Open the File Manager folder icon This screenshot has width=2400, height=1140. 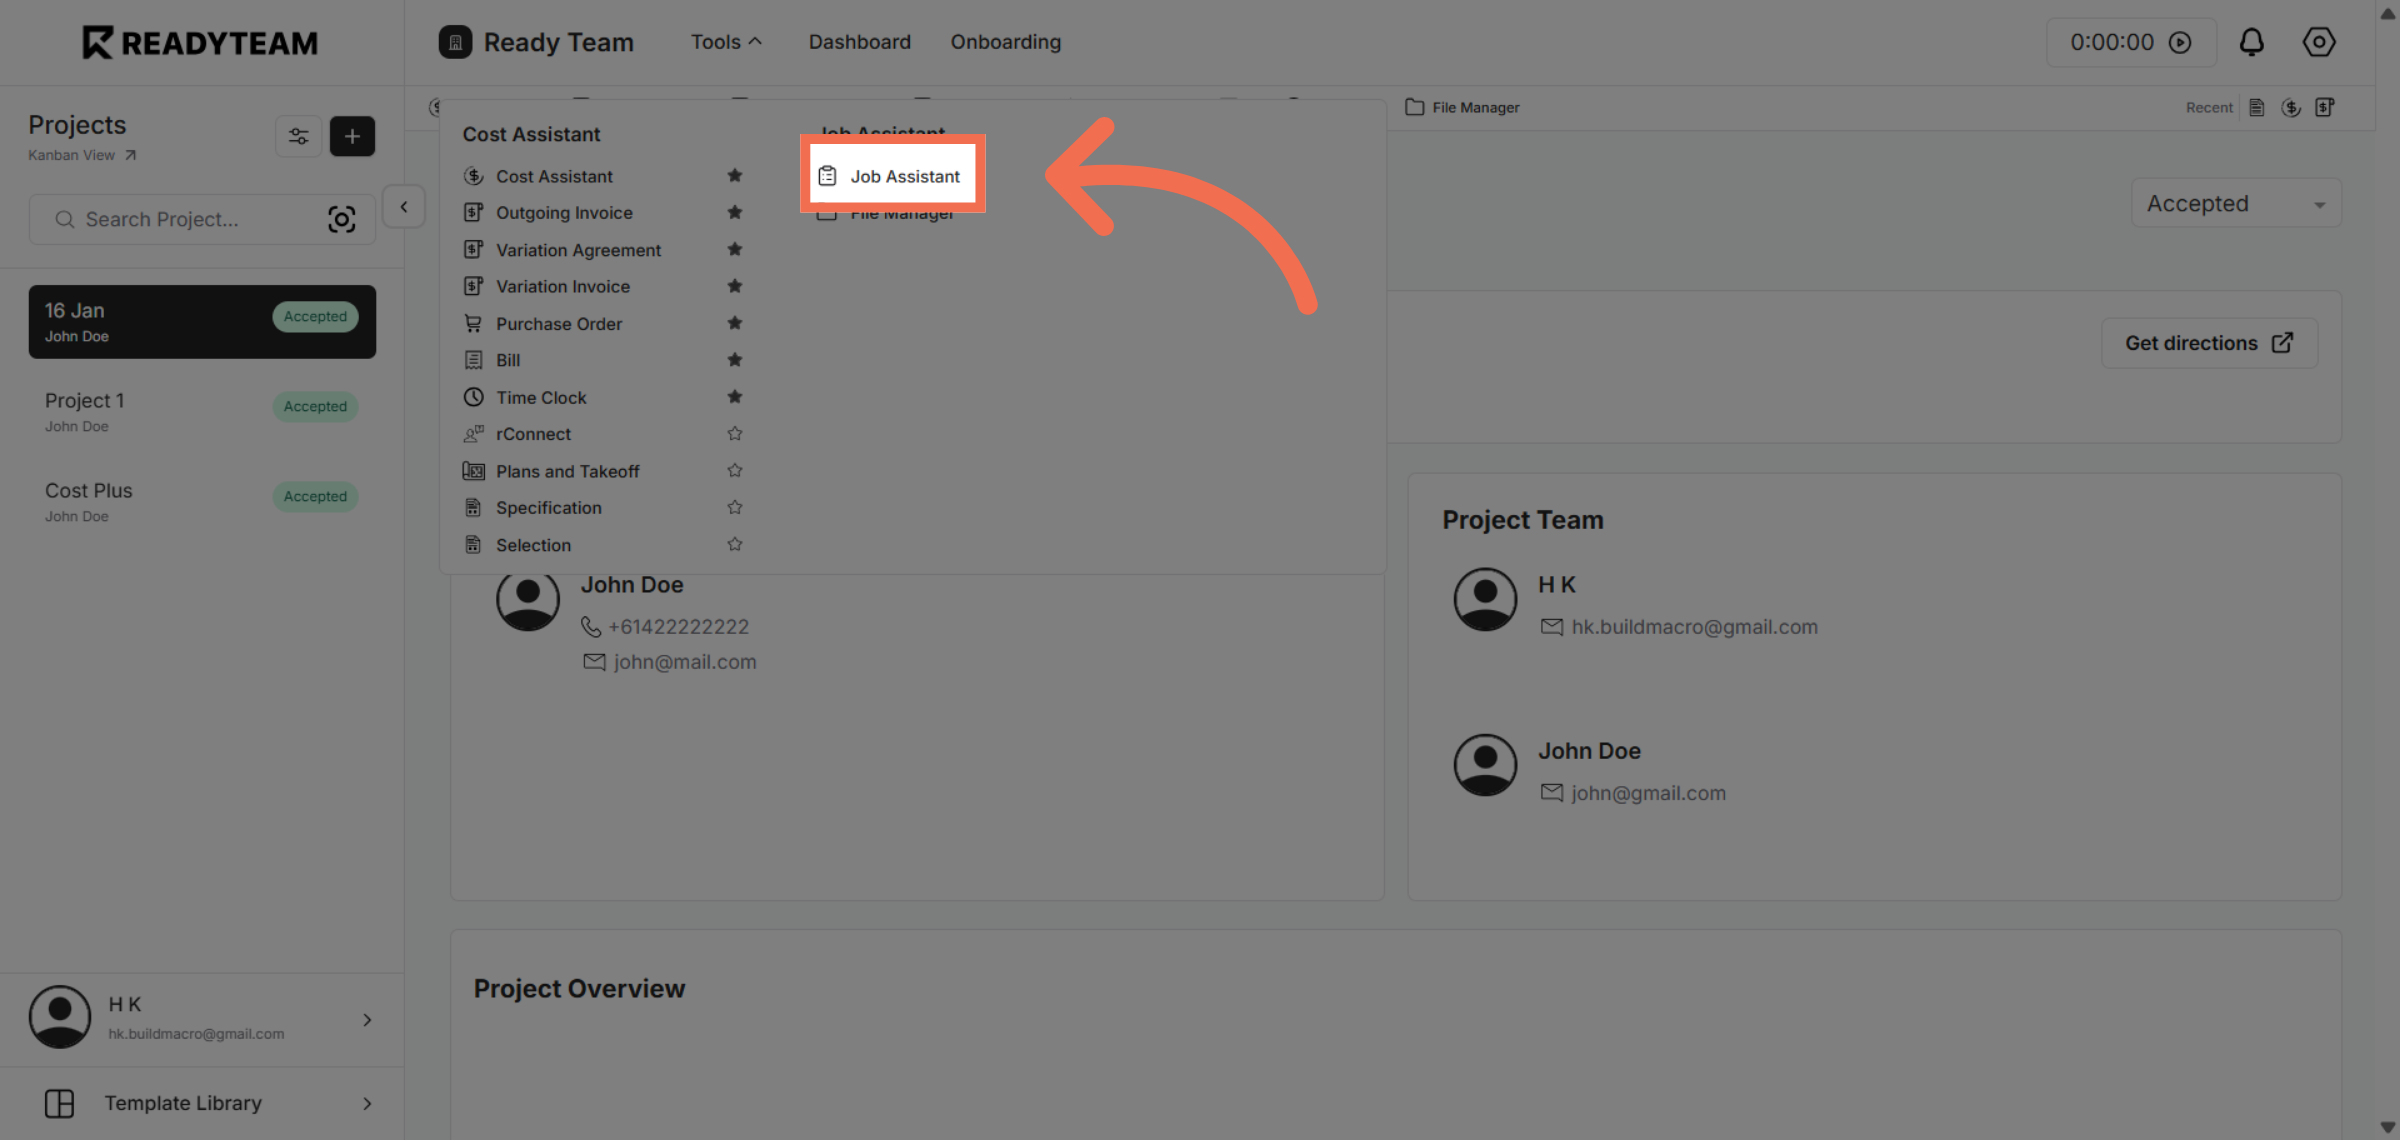(1413, 107)
